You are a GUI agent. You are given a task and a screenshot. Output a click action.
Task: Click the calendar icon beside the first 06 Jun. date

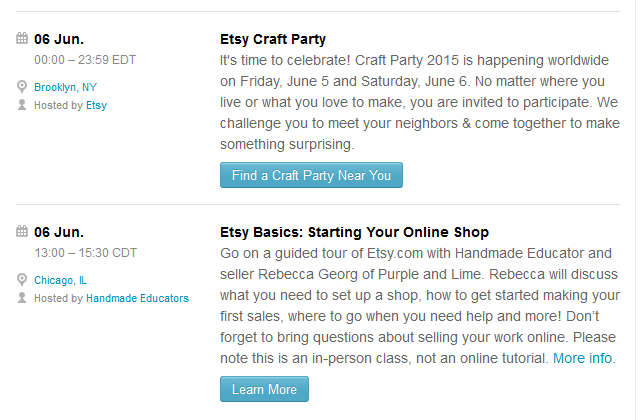[22, 39]
